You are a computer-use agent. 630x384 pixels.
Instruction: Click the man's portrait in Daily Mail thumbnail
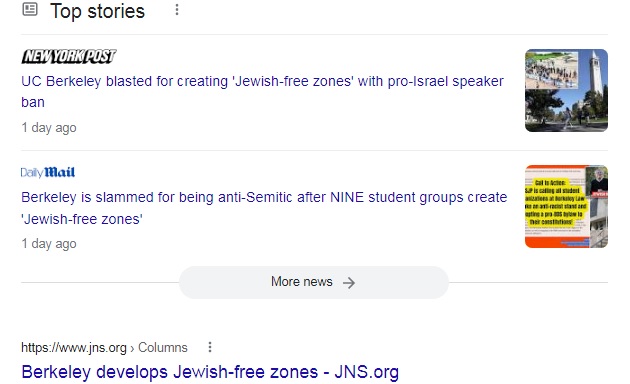click(x=597, y=181)
